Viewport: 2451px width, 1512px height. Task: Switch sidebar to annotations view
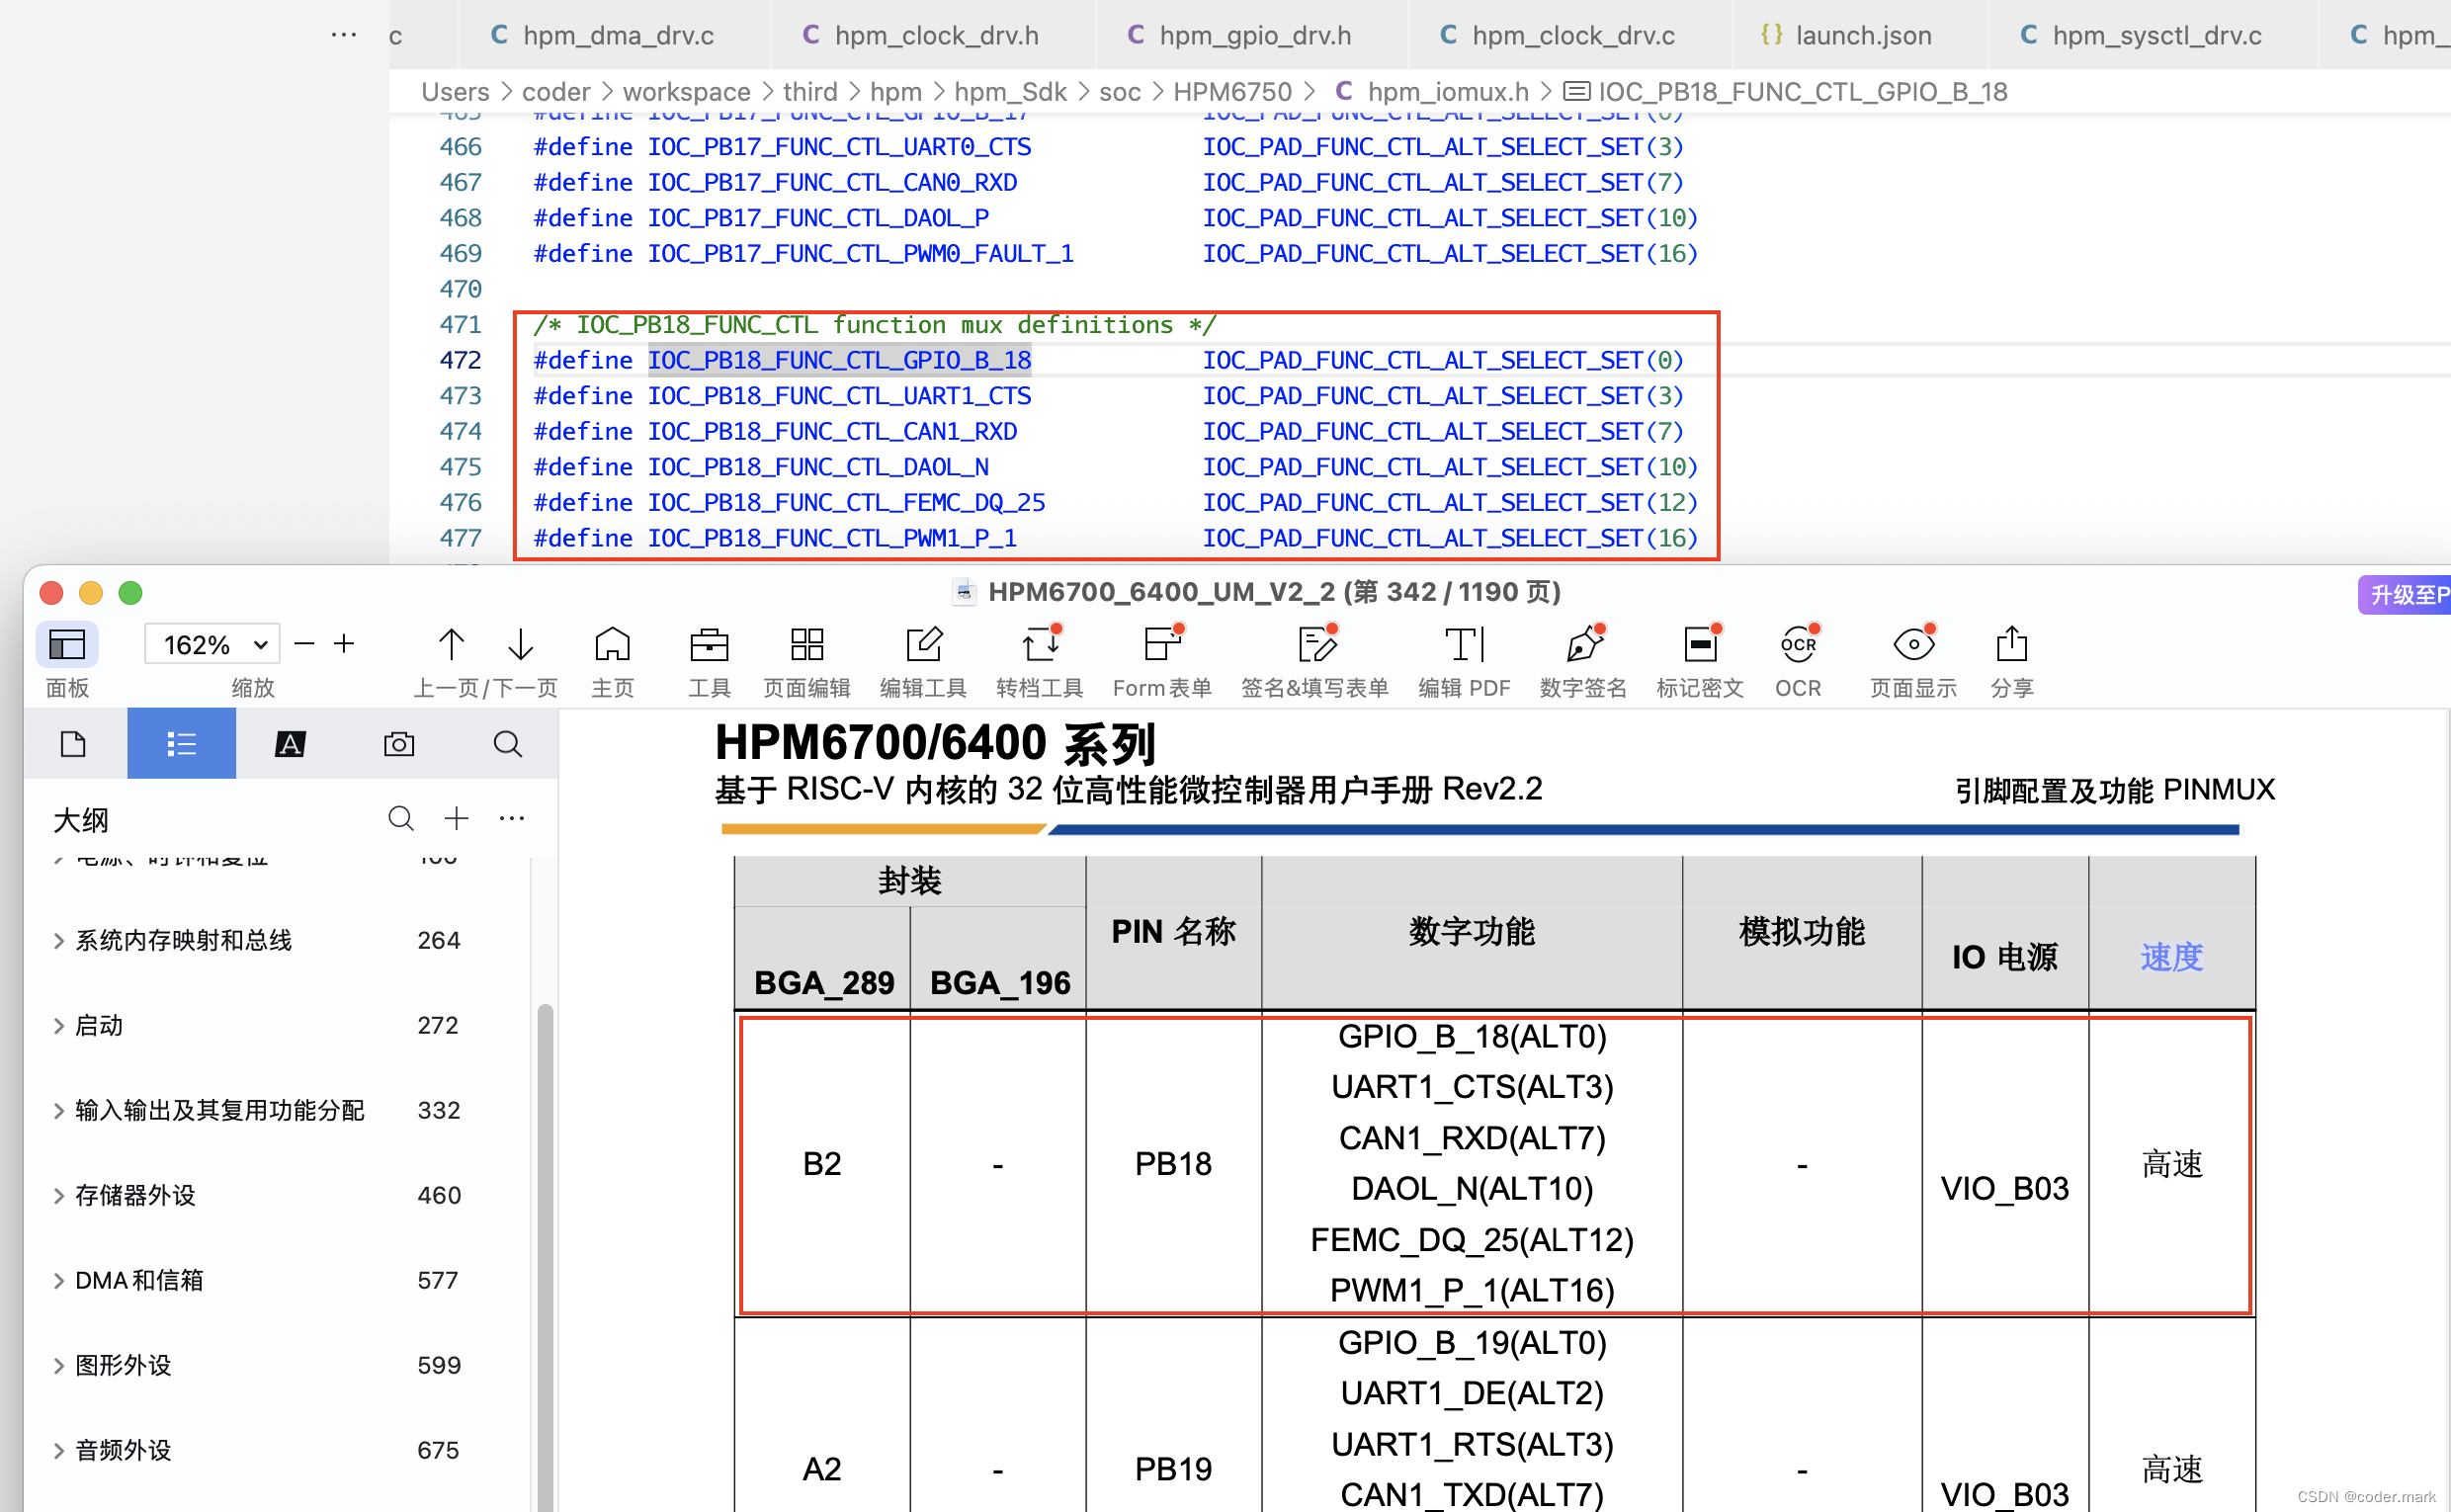tap(290, 743)
